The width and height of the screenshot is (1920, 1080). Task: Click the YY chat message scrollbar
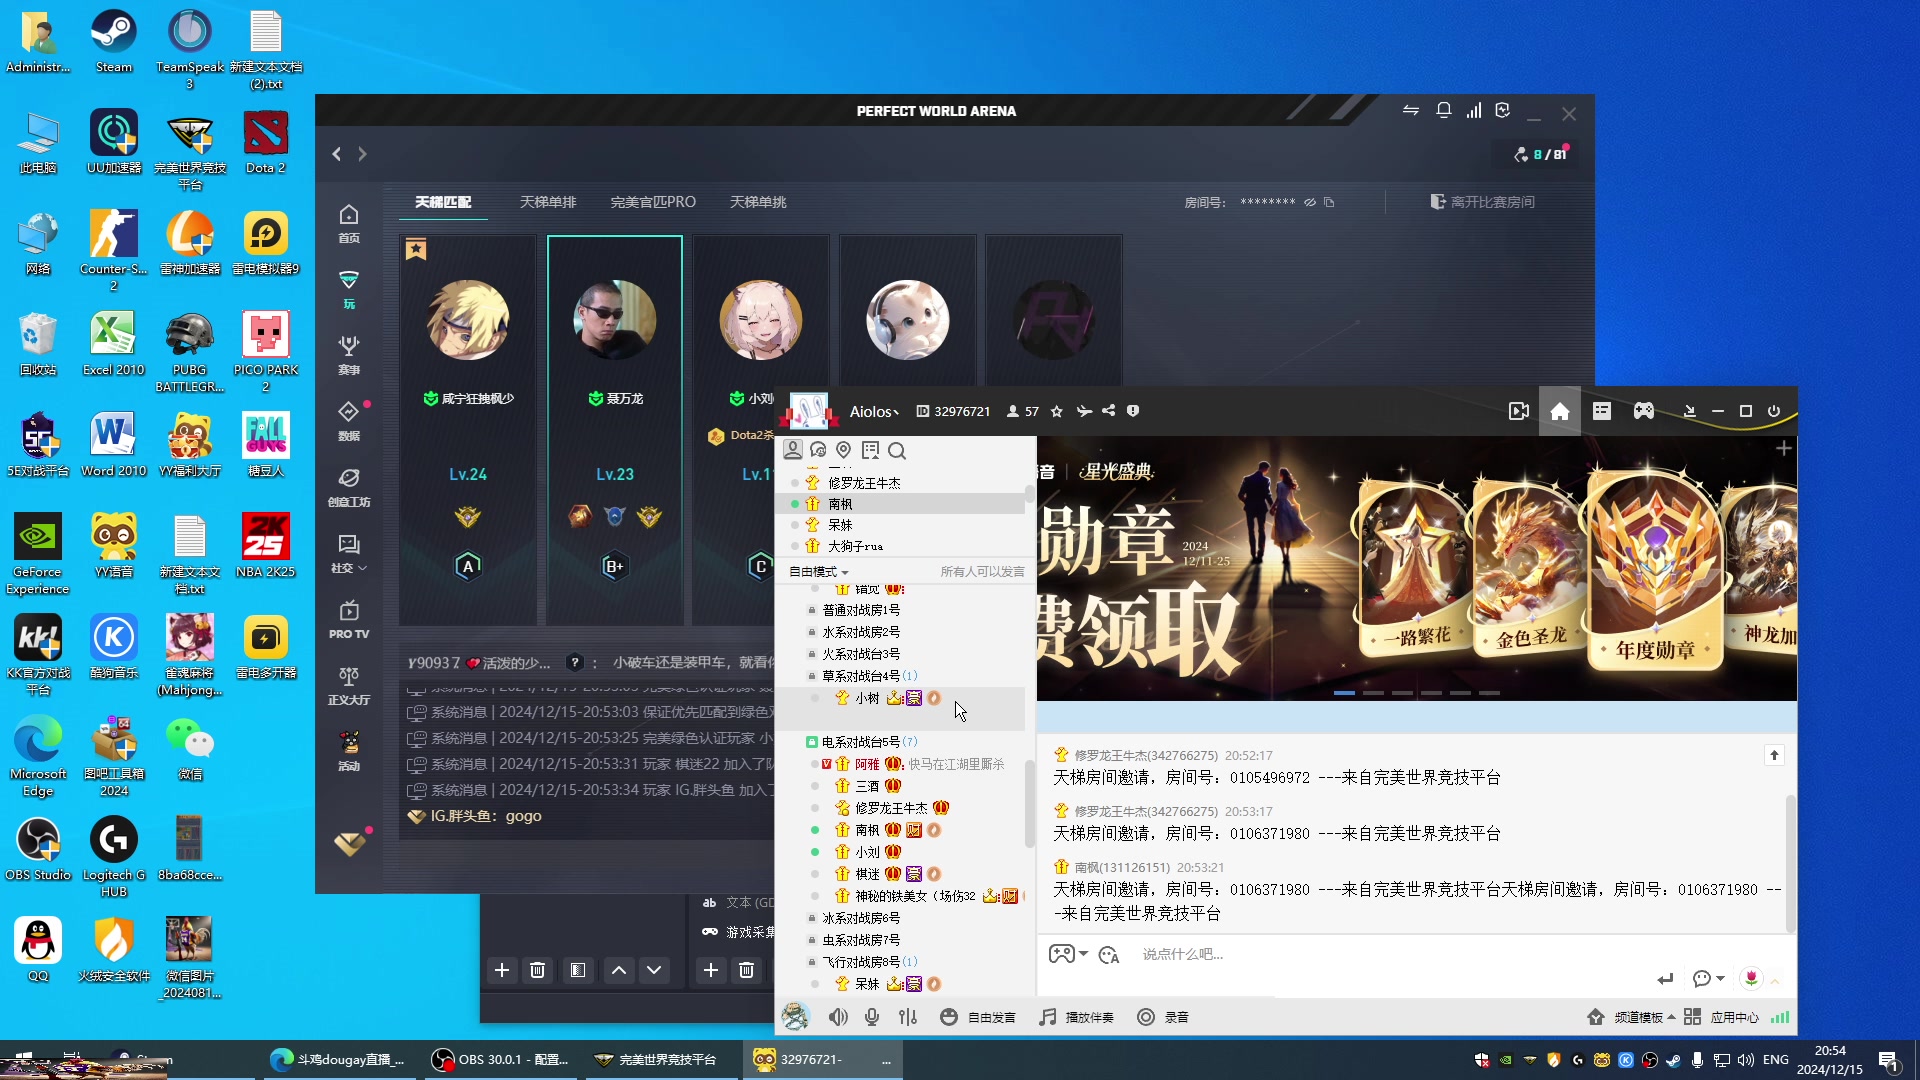1790,863
